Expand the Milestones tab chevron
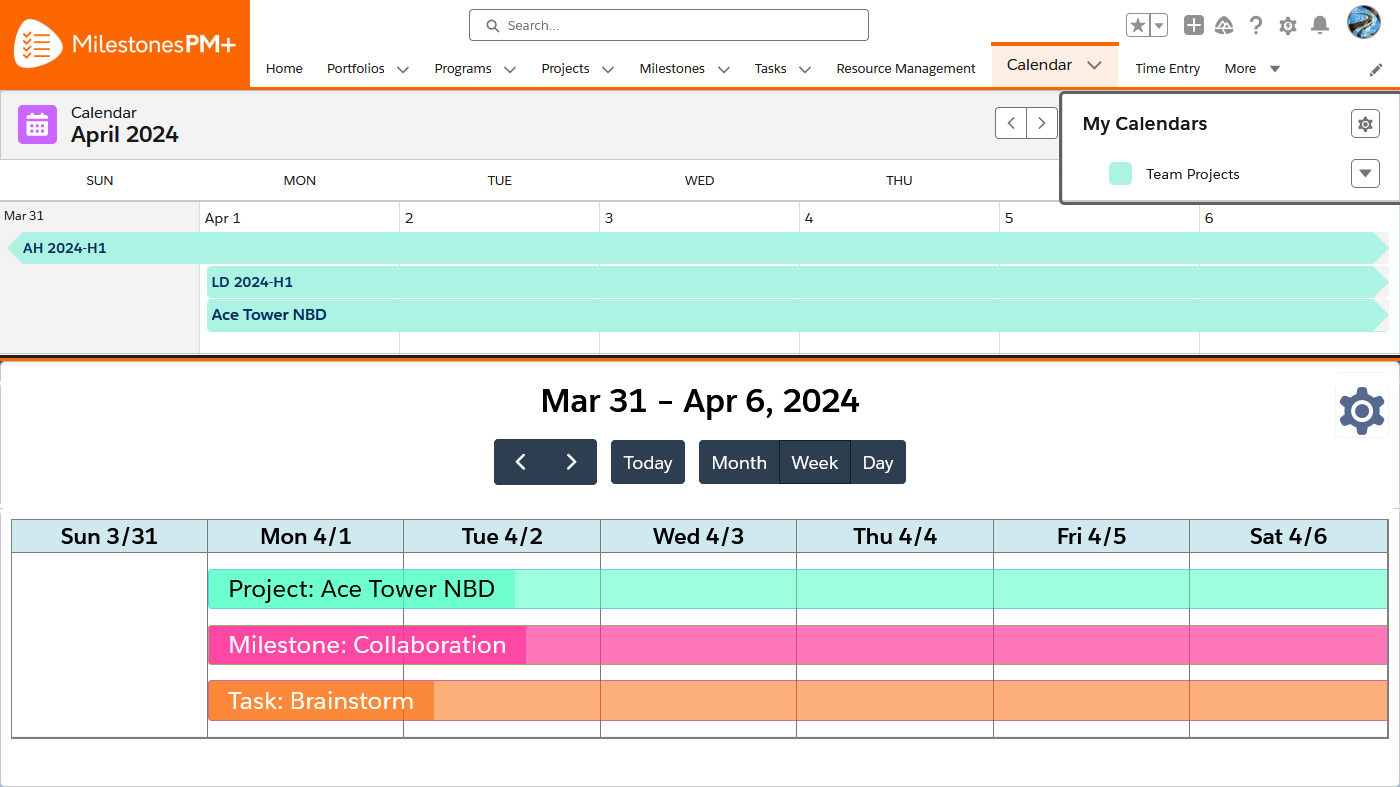The width and height of the screenshot is (1400, 787). click(x=723, y=69)
